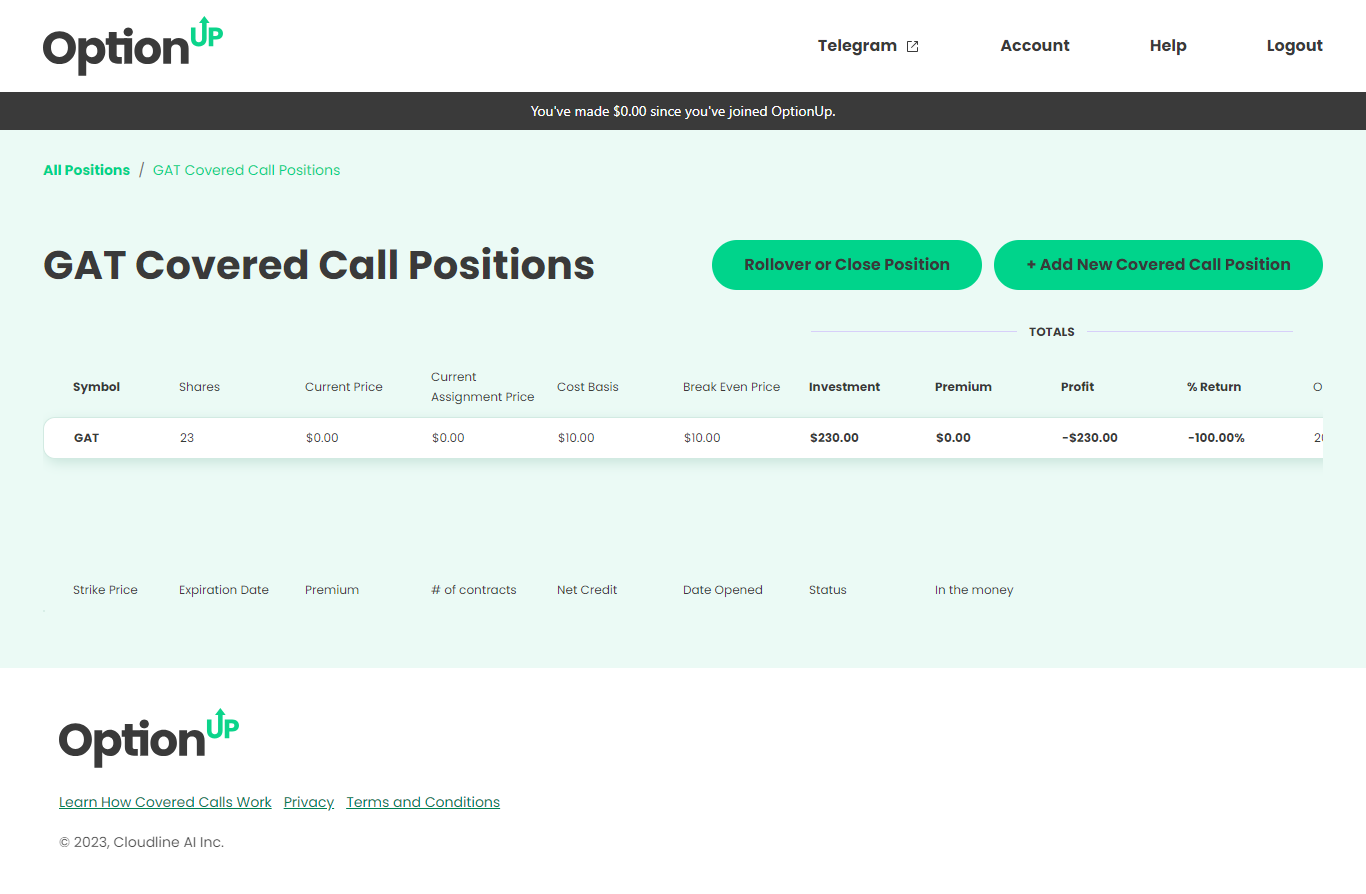Click the Current Assignment Price column header
Image resolution: width=1366 pixels, height=894 pixels.
click(x=483, y=387)
